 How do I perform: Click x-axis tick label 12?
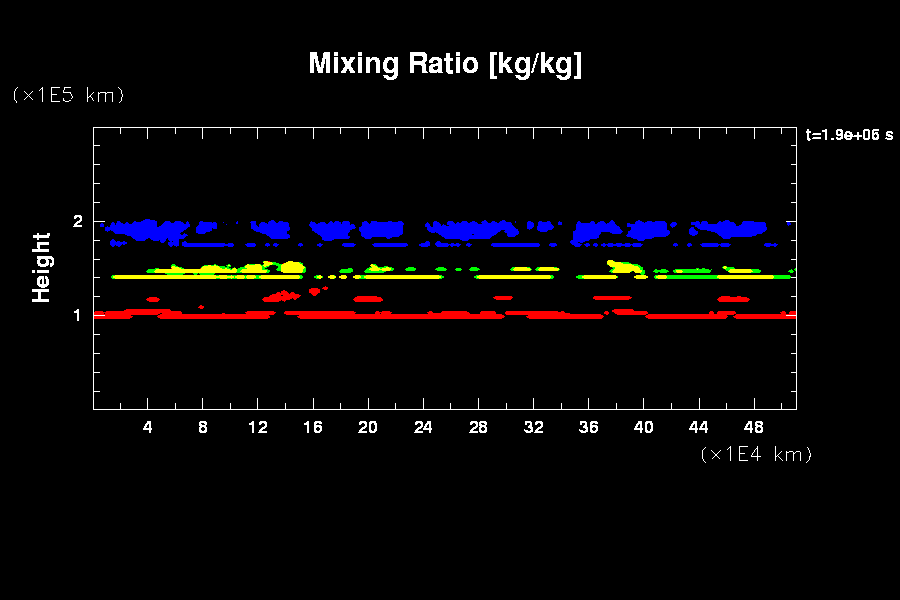tap(258, 427)
